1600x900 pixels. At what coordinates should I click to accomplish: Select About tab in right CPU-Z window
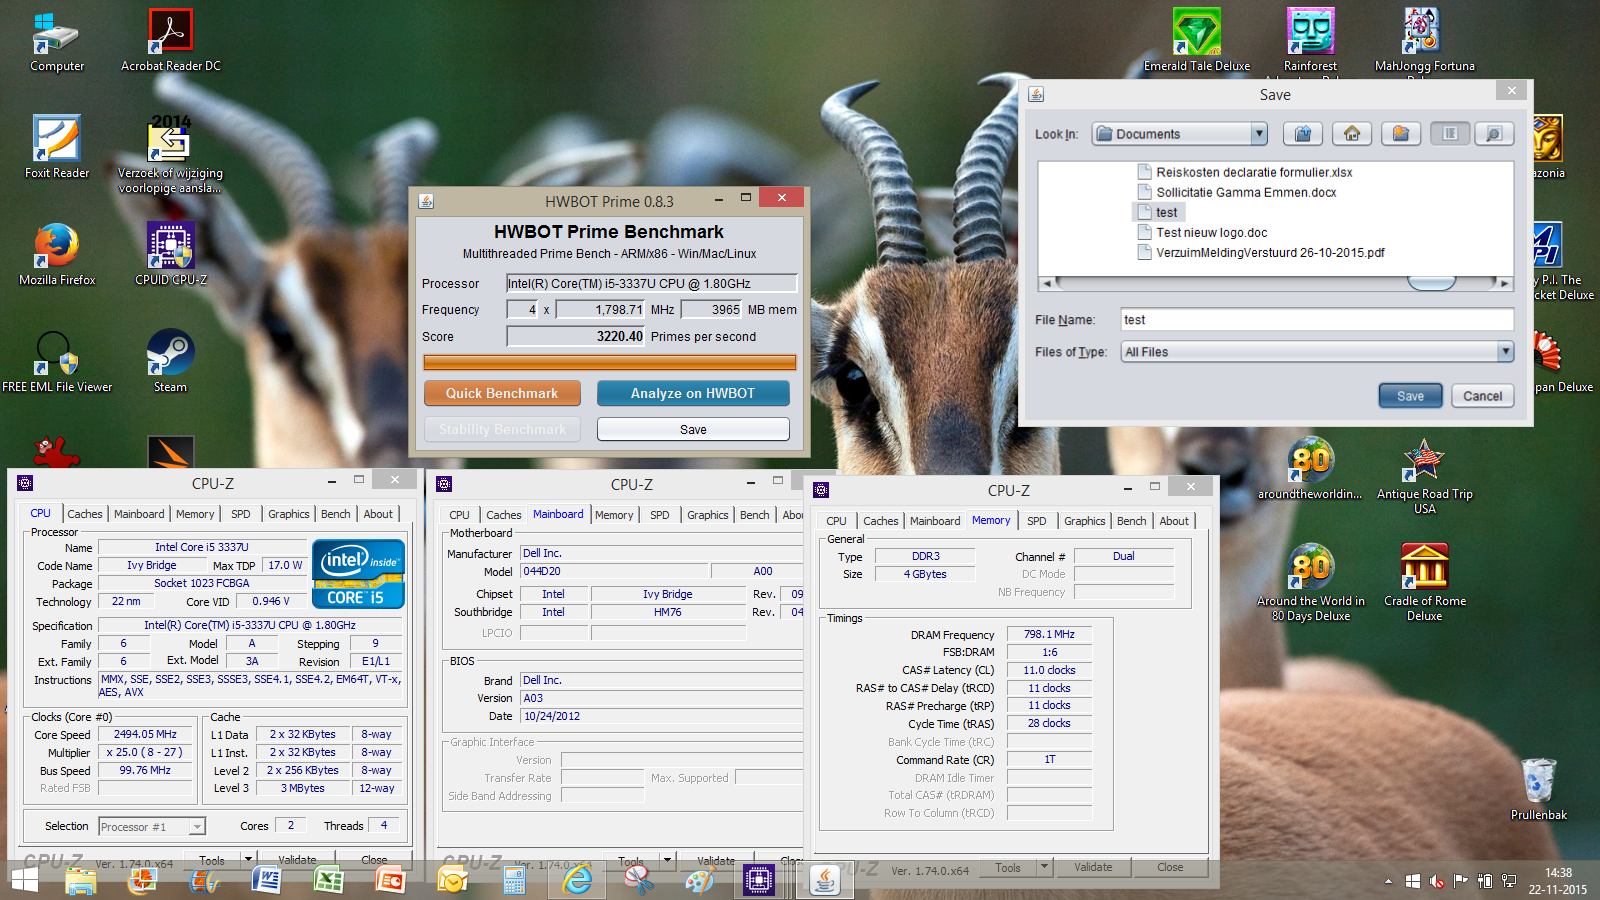(1174, 521)
